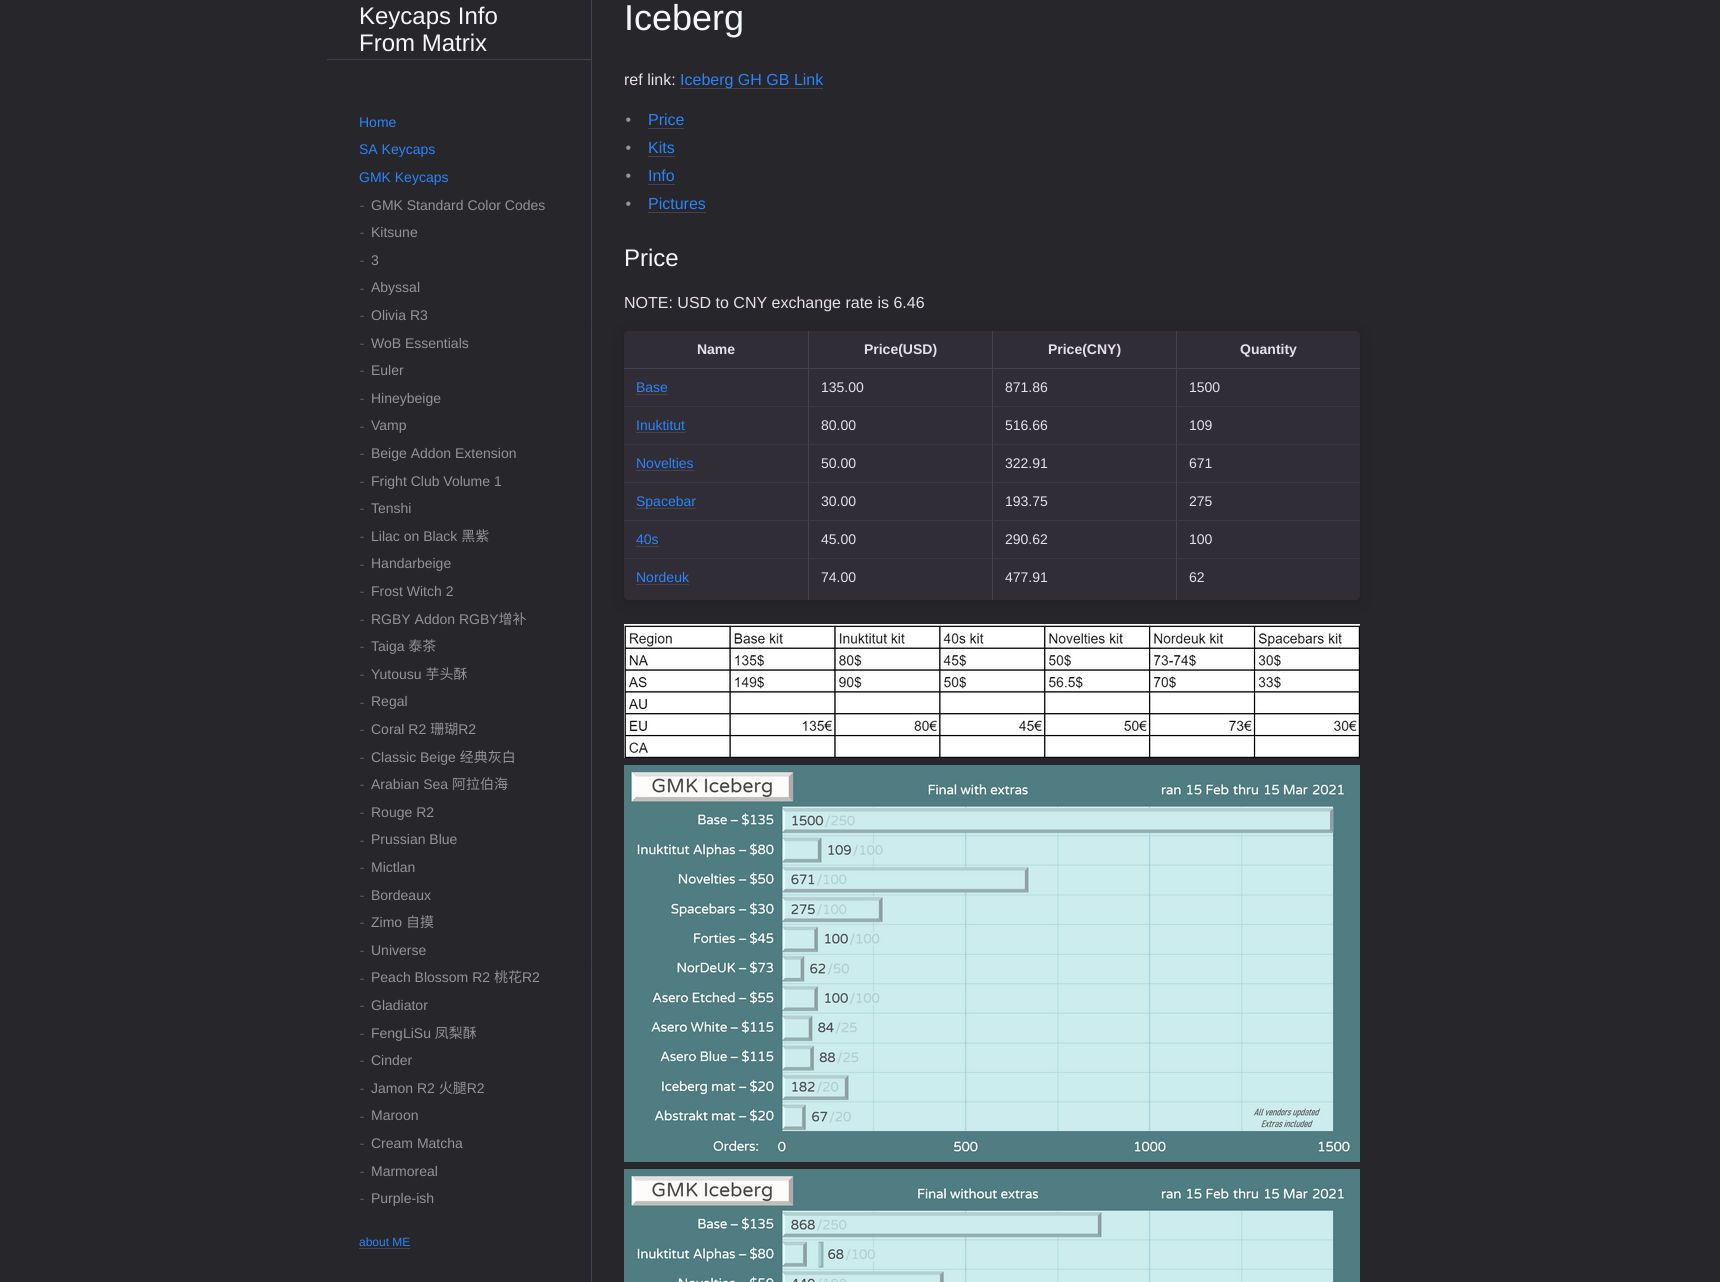
Task: Select the '3' keycap entry in sidebar
Action: [x=375, y=260]
